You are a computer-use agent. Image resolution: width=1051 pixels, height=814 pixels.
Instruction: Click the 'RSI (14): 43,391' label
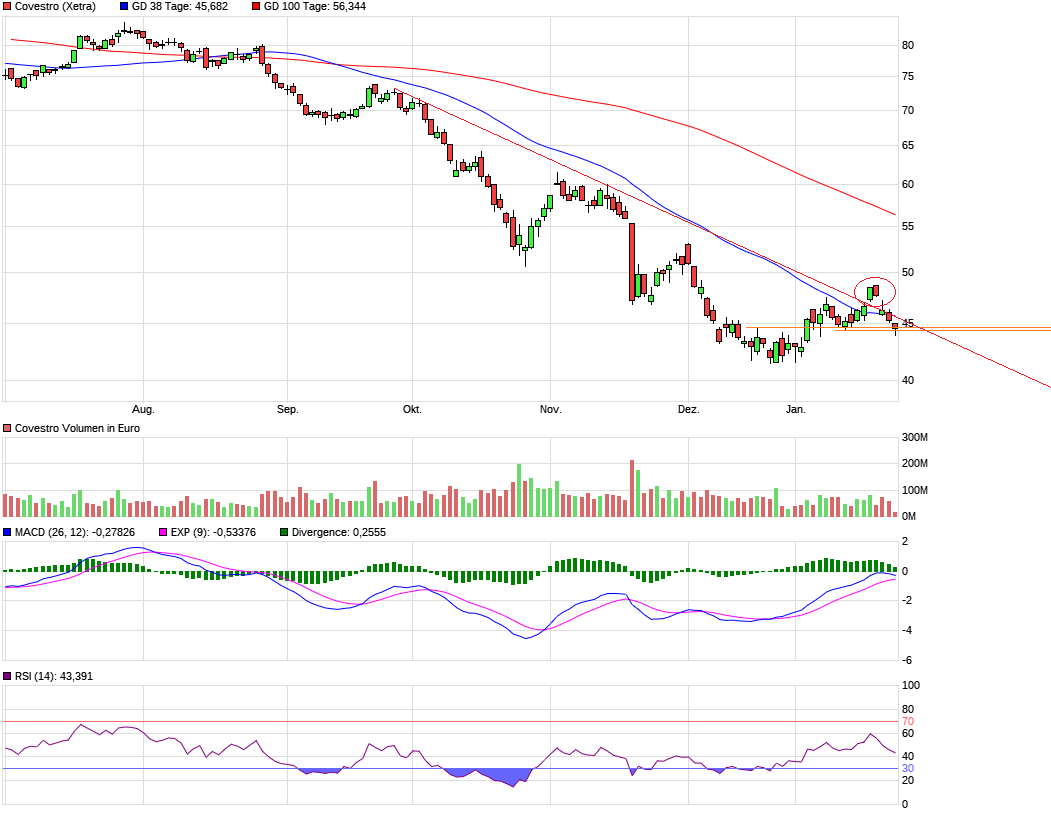point(54,677)
